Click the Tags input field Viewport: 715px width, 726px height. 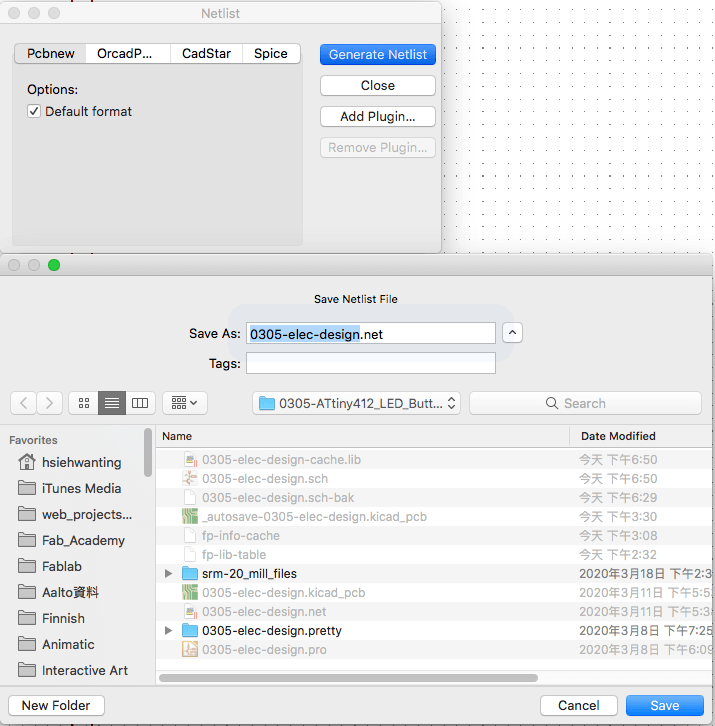(x=371, y=363)
